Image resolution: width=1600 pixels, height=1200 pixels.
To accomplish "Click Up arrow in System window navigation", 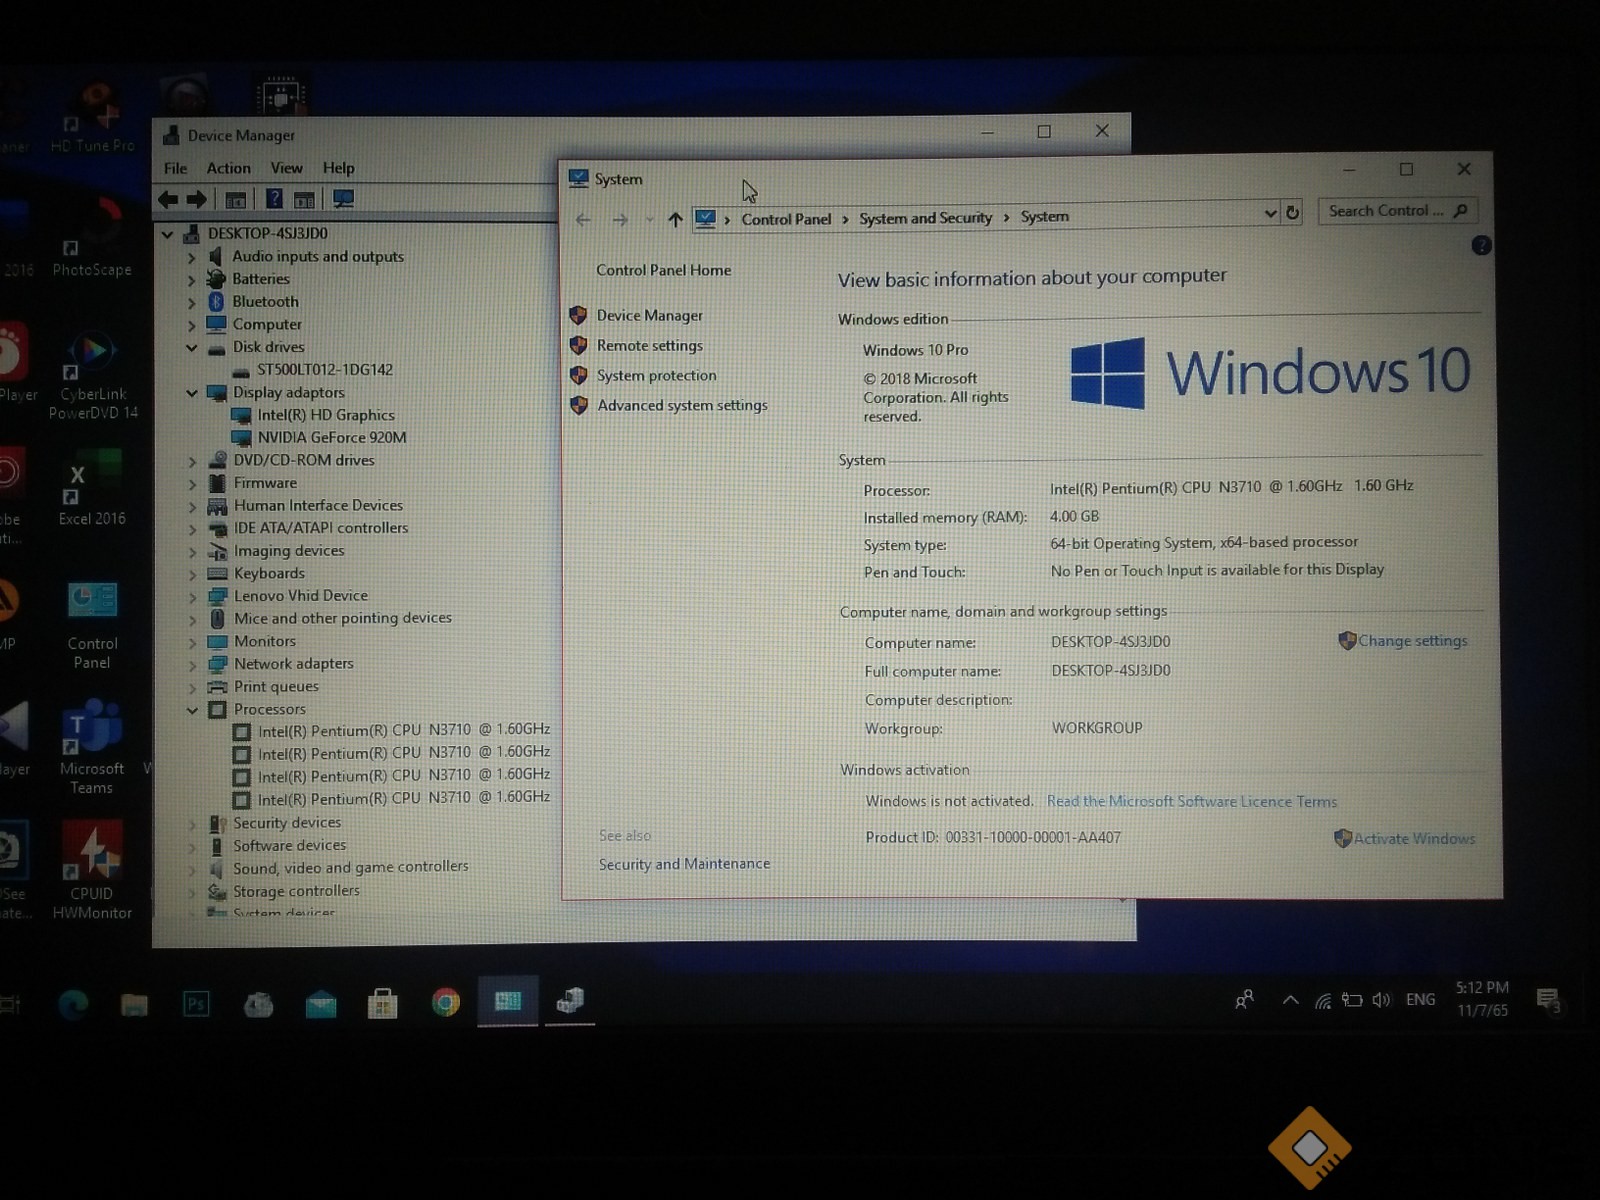I will 675,220.
